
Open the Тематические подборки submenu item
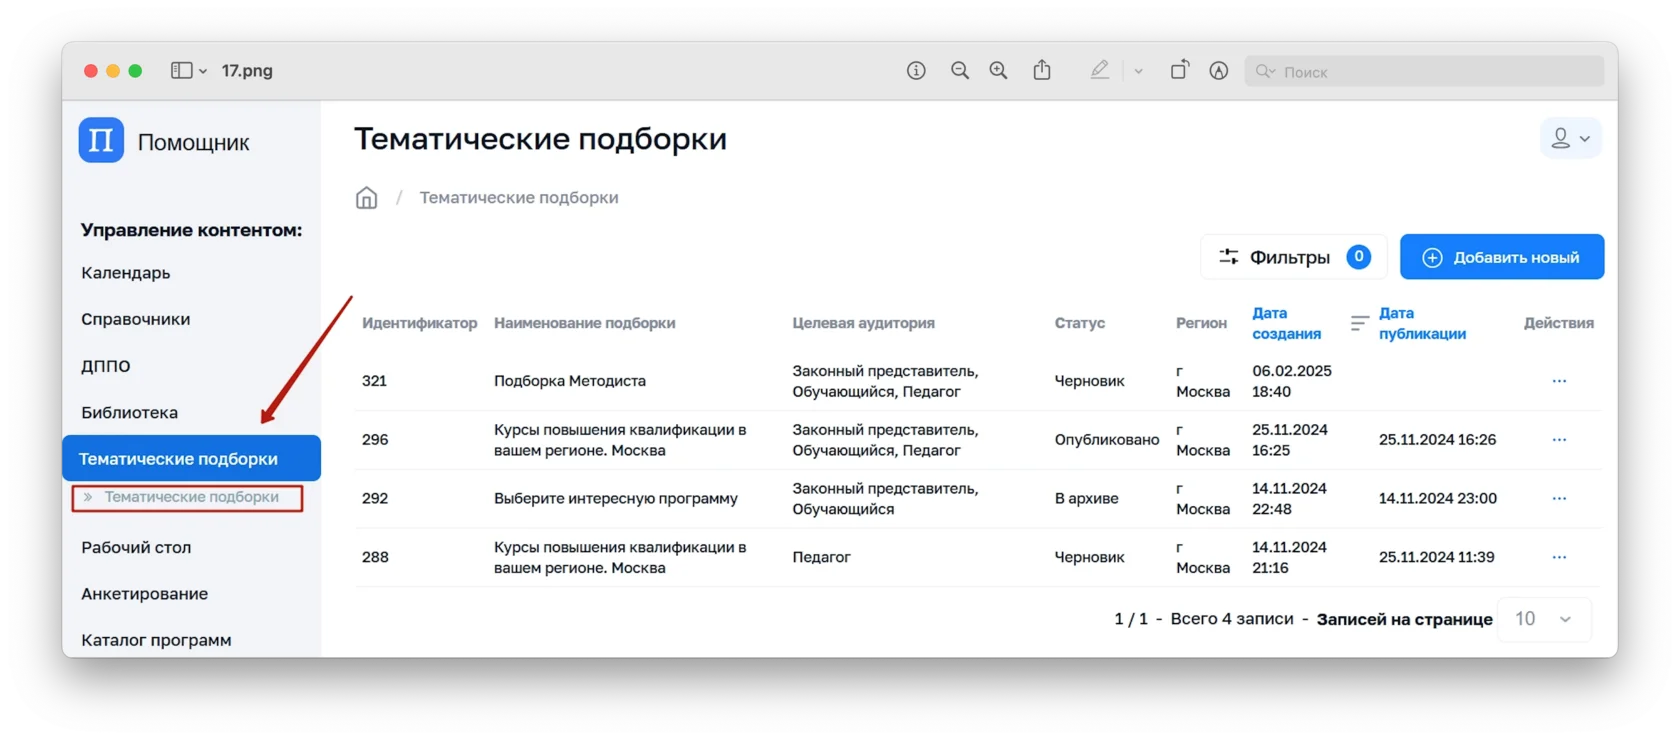tap(191, 497)
